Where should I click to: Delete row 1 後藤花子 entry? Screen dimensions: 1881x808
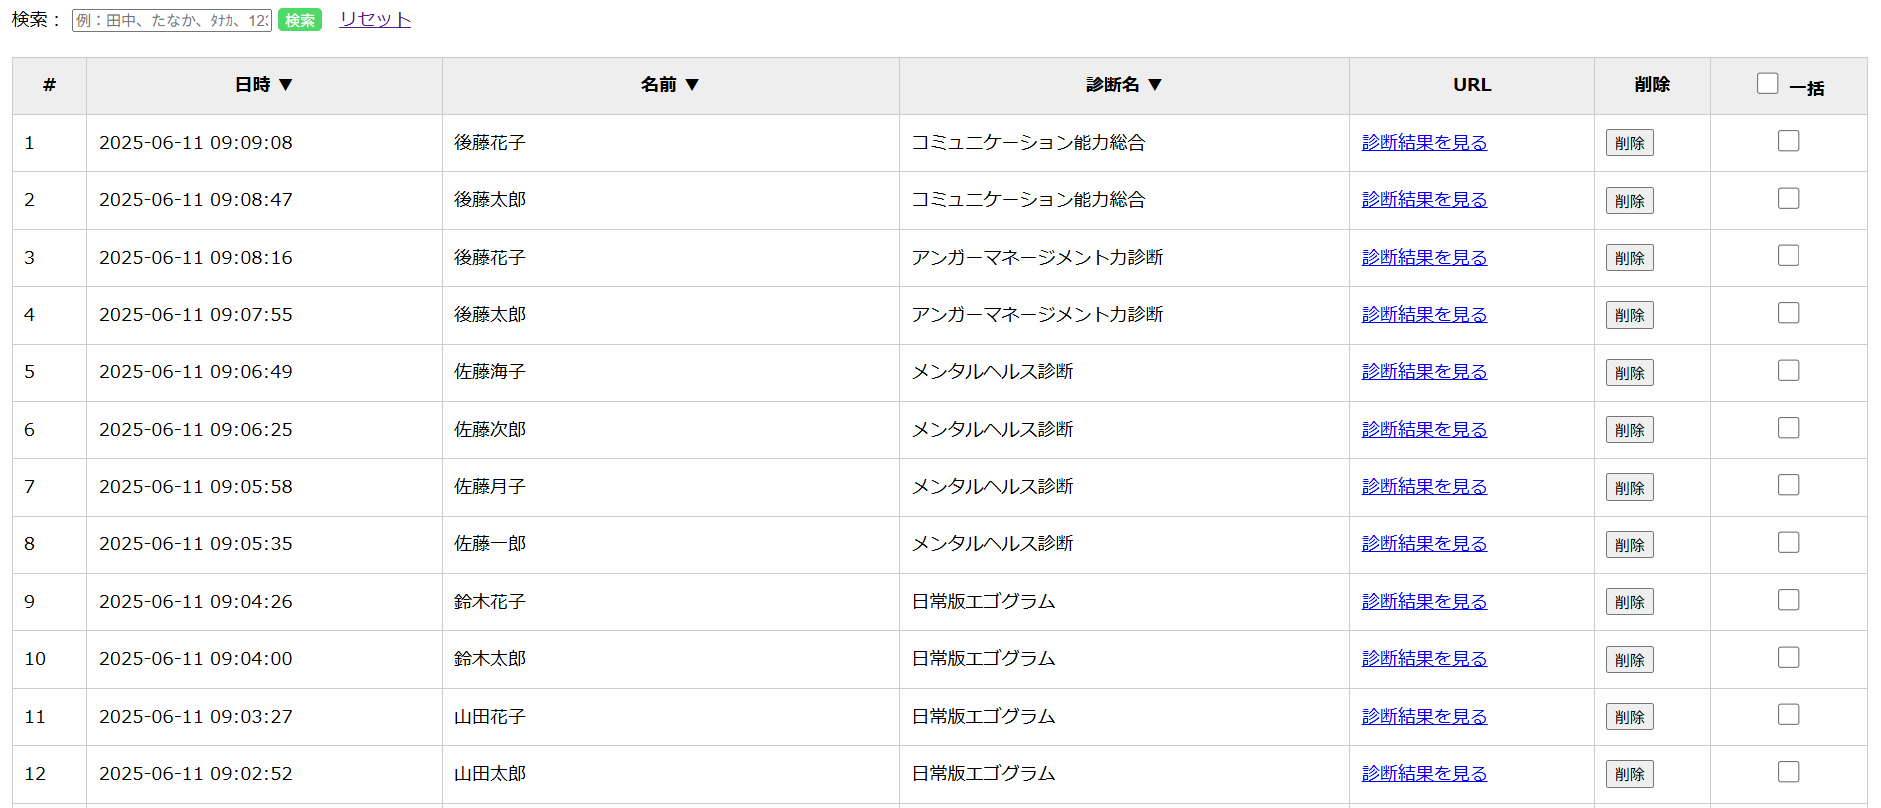[1629, 143]
